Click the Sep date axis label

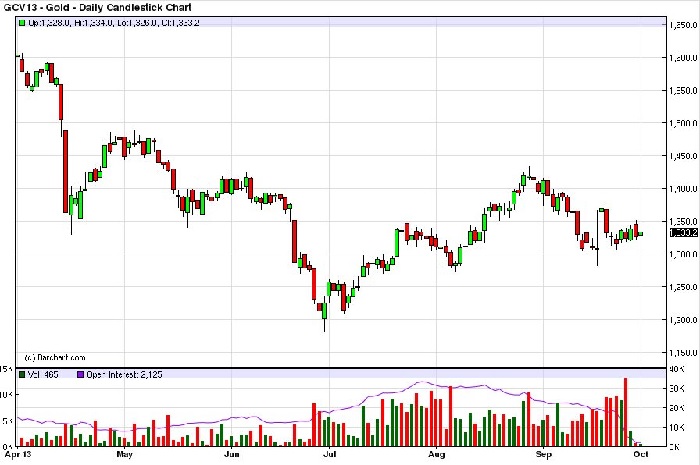pyautogui.click(x=543, y=454)
